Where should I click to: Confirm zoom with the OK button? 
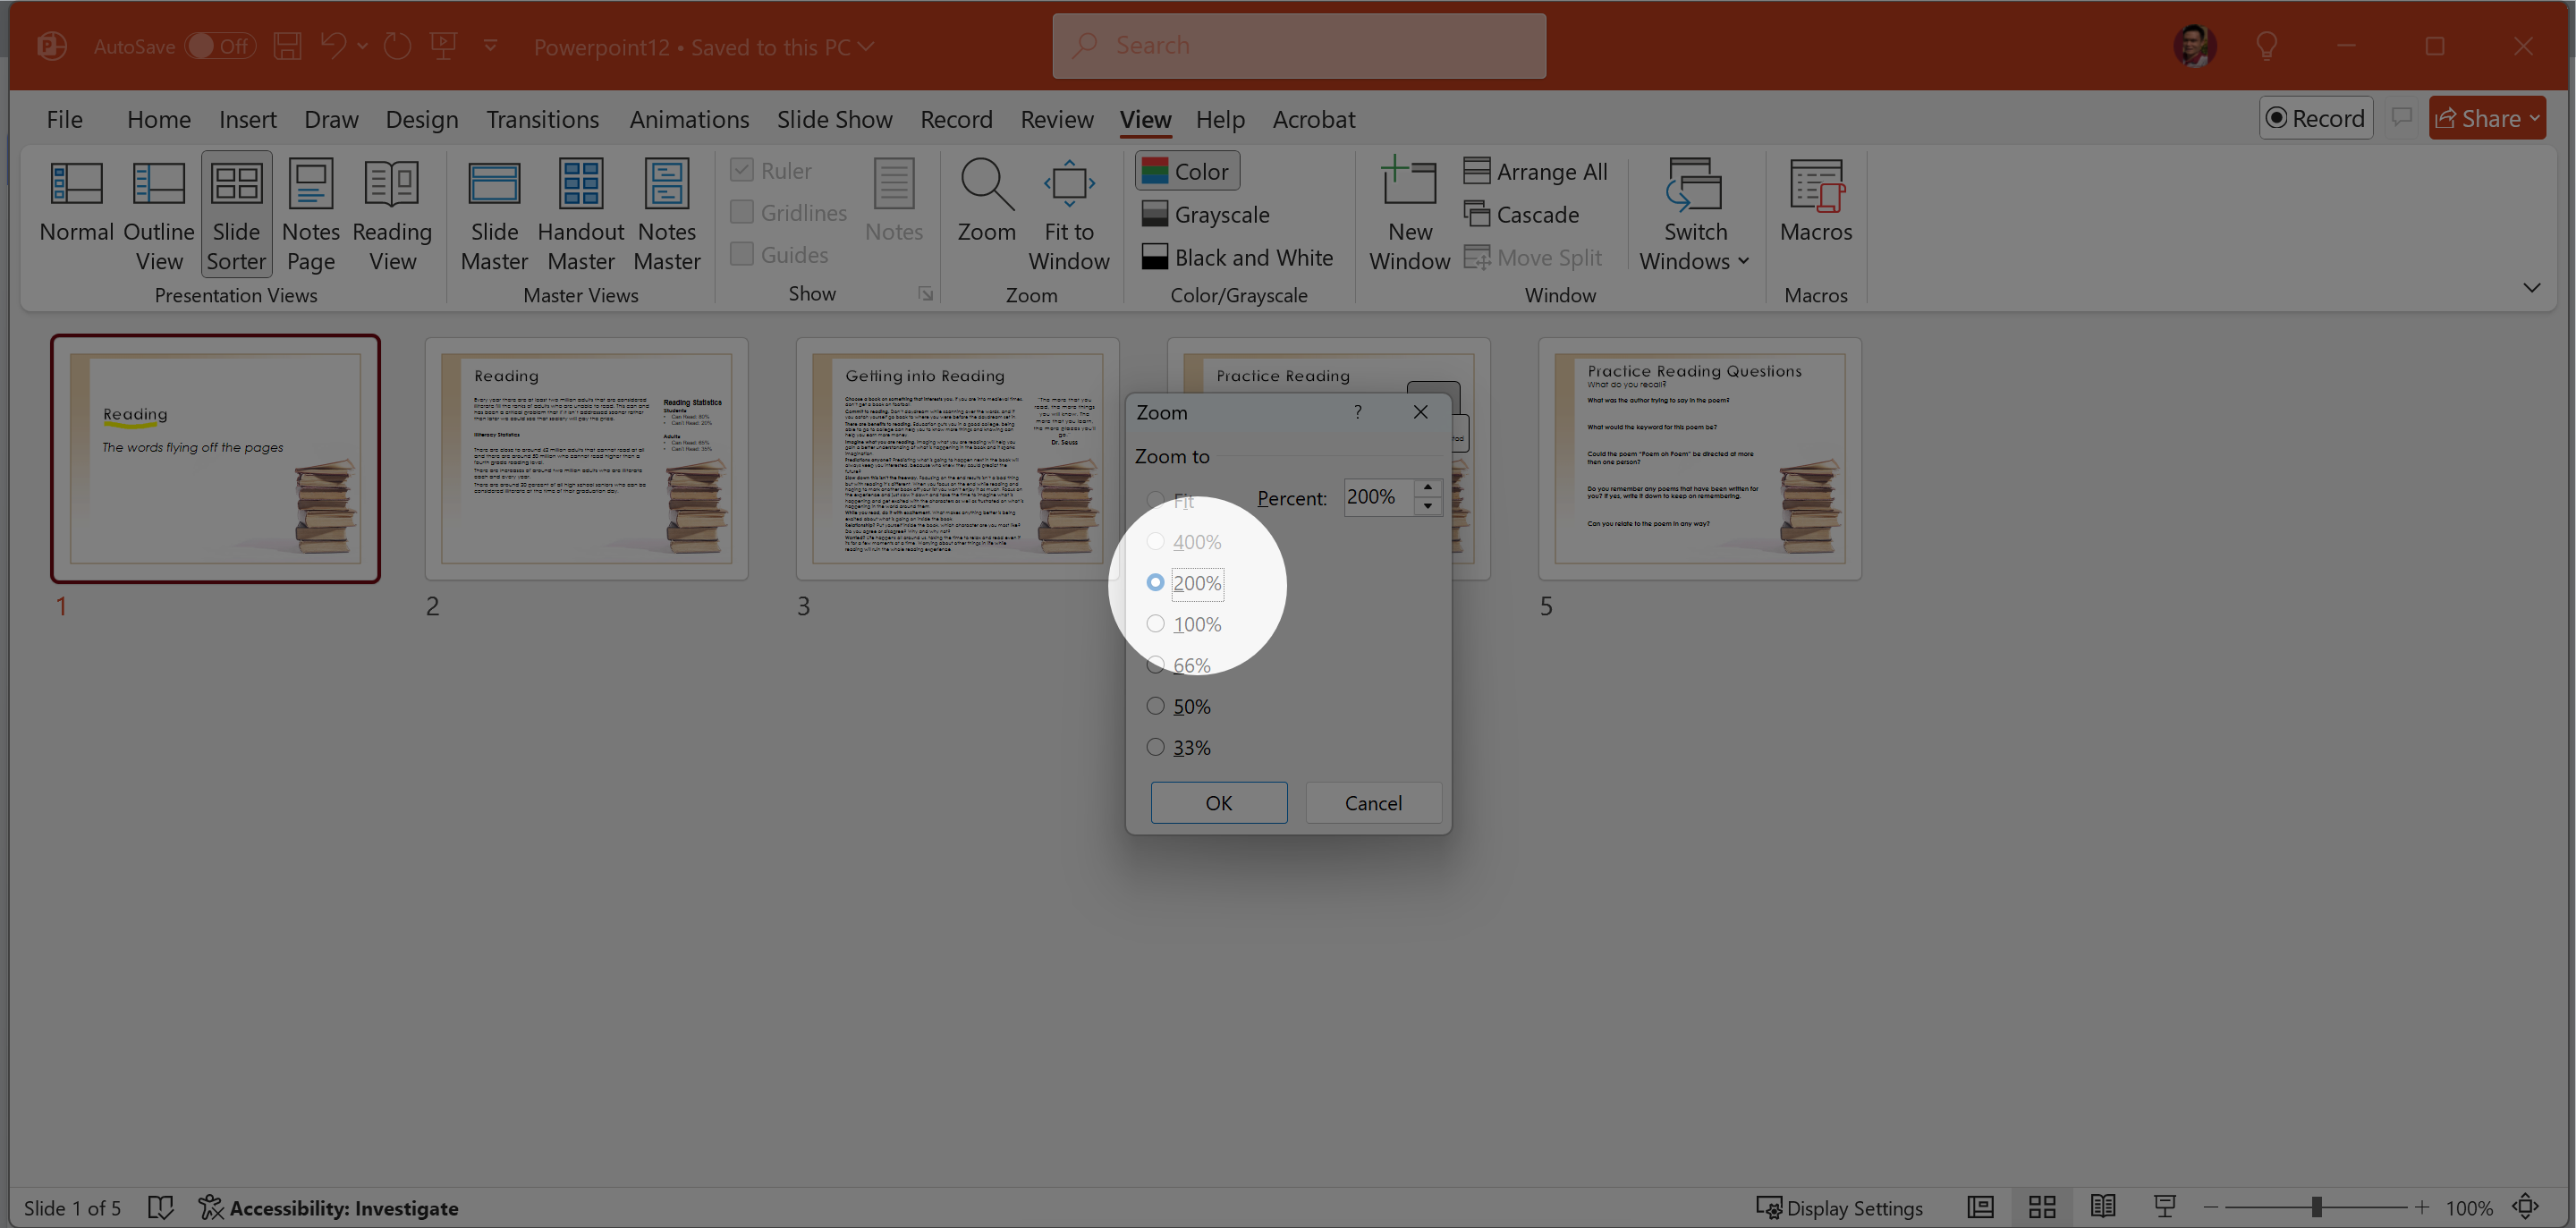tap(1218, 803)
